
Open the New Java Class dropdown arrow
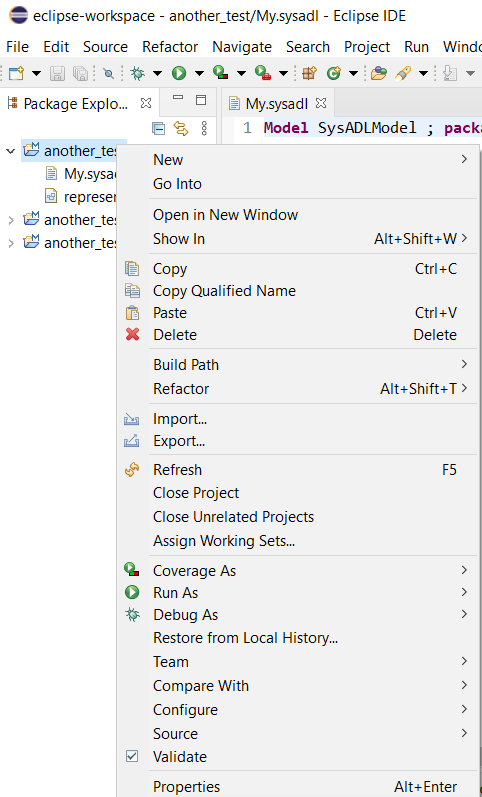coord(353,74)
